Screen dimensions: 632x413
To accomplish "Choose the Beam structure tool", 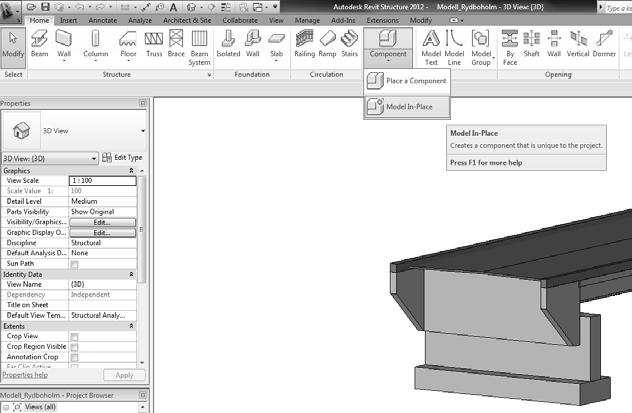I will pos(39,44).
